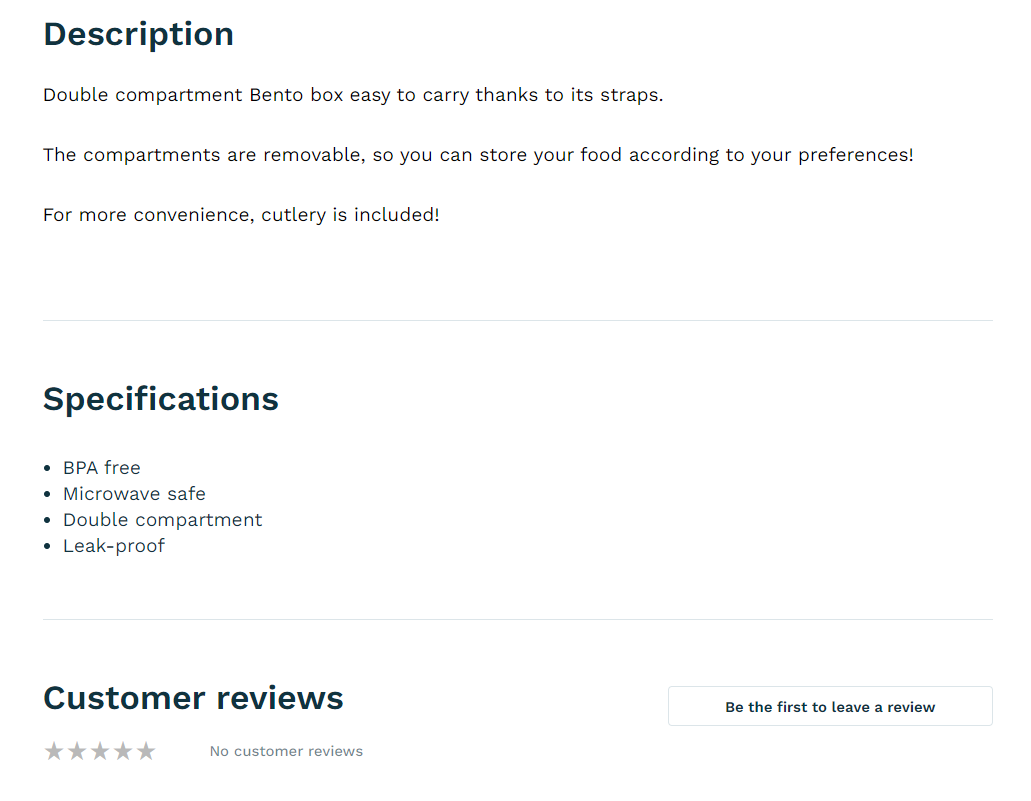The width and height of the screenshot is (1031, 801).
Task: Click the Customer reviews heading
Action: (193, 698)
